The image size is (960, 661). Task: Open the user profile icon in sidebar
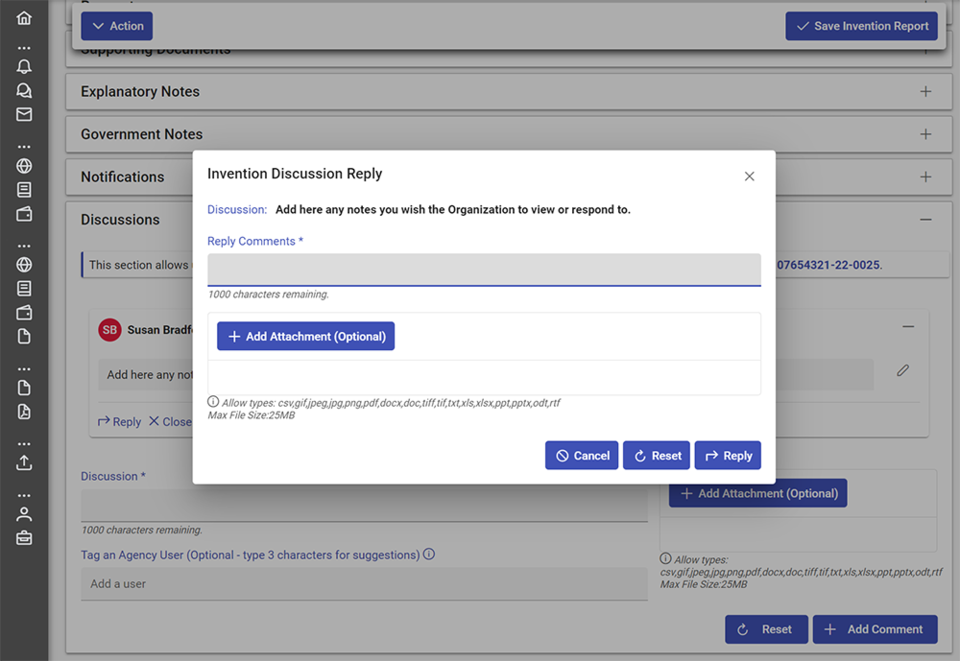click(x=24, y=514)
